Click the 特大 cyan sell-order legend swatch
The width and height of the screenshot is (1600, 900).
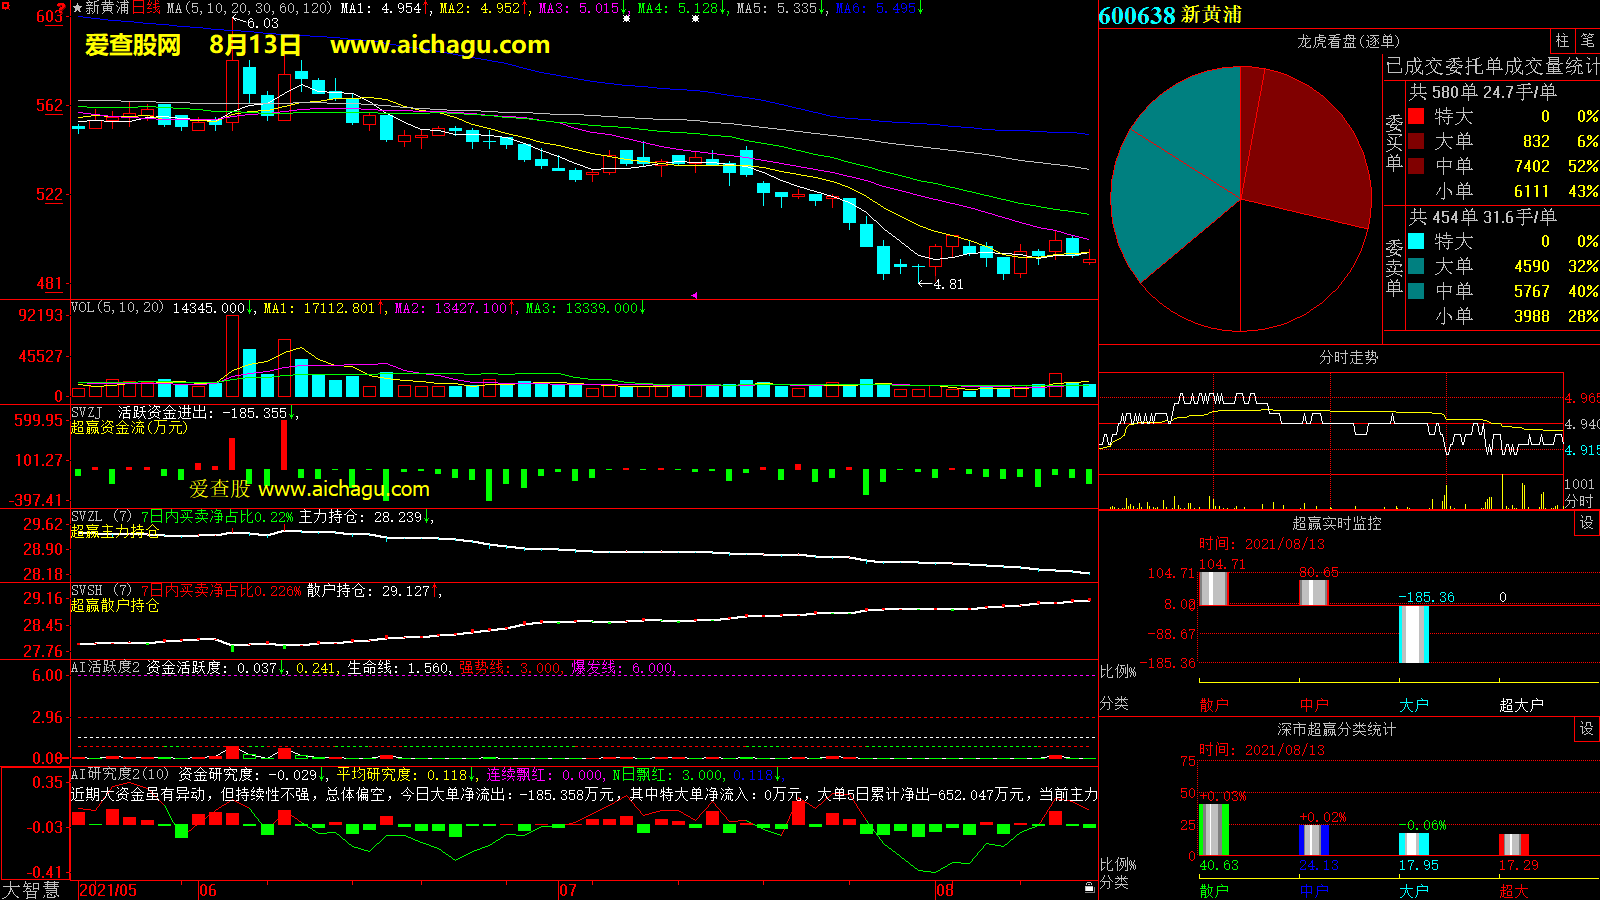pos(1416,241)
